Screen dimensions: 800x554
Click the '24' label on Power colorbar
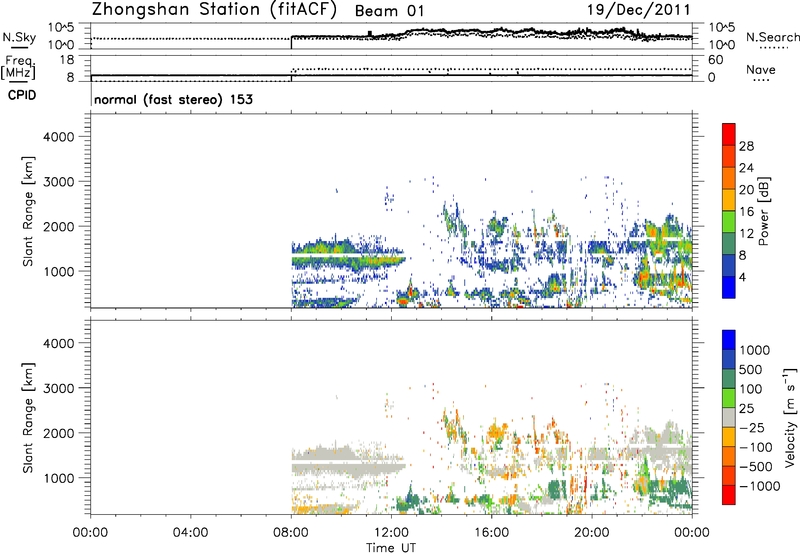coord(746,168)
